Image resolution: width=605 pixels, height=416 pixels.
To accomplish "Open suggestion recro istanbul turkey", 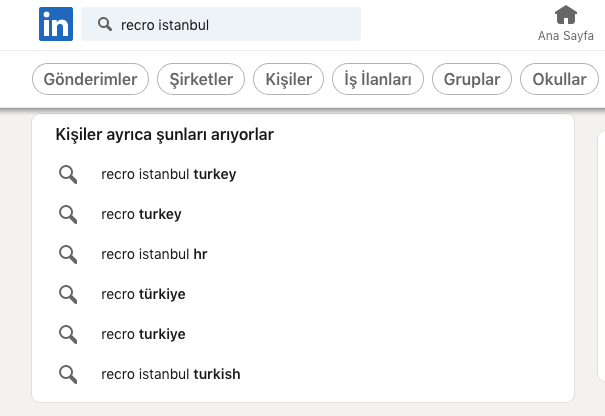I will (168, 174).
